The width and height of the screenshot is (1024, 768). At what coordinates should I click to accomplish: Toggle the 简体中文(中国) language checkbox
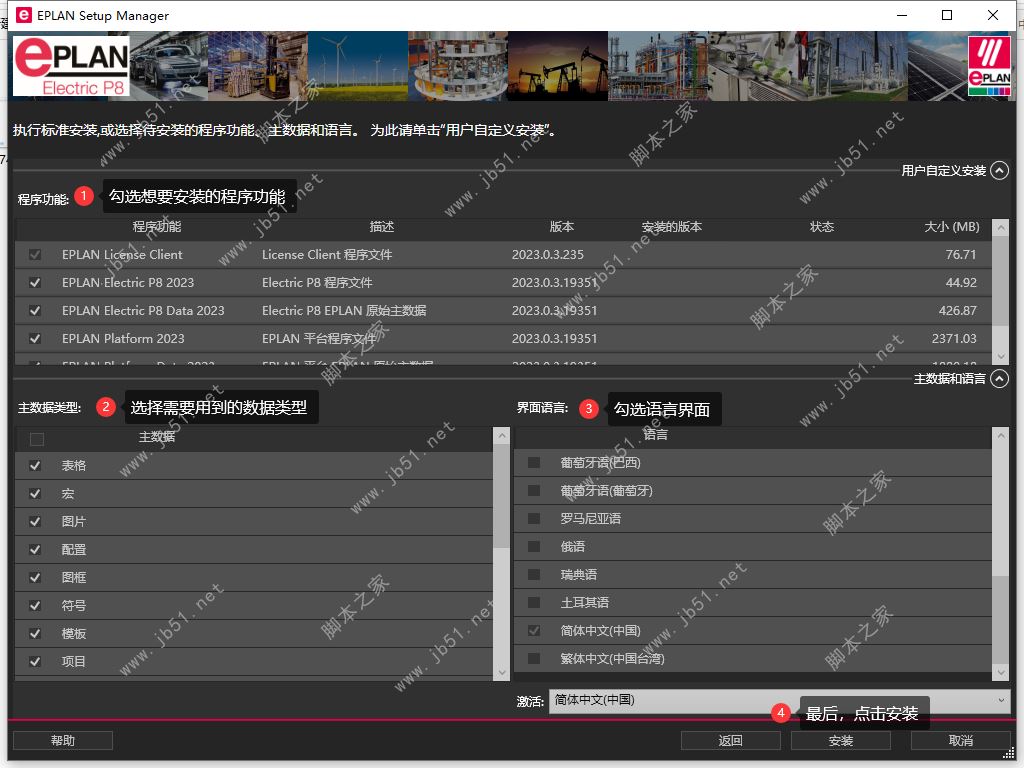point(534,631)
